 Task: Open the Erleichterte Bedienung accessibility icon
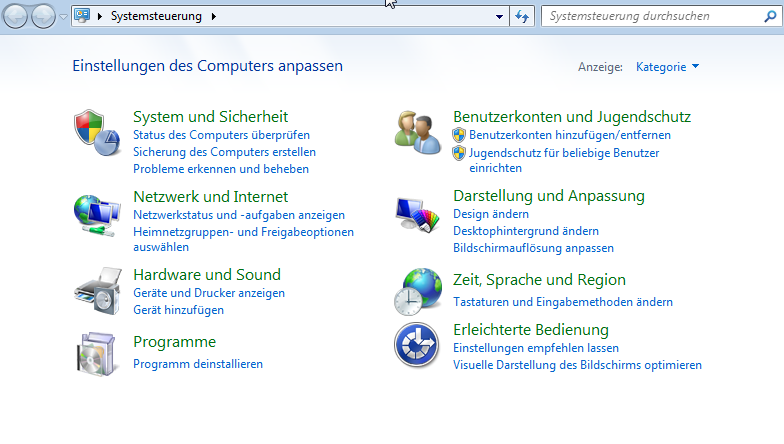point(416,345)
